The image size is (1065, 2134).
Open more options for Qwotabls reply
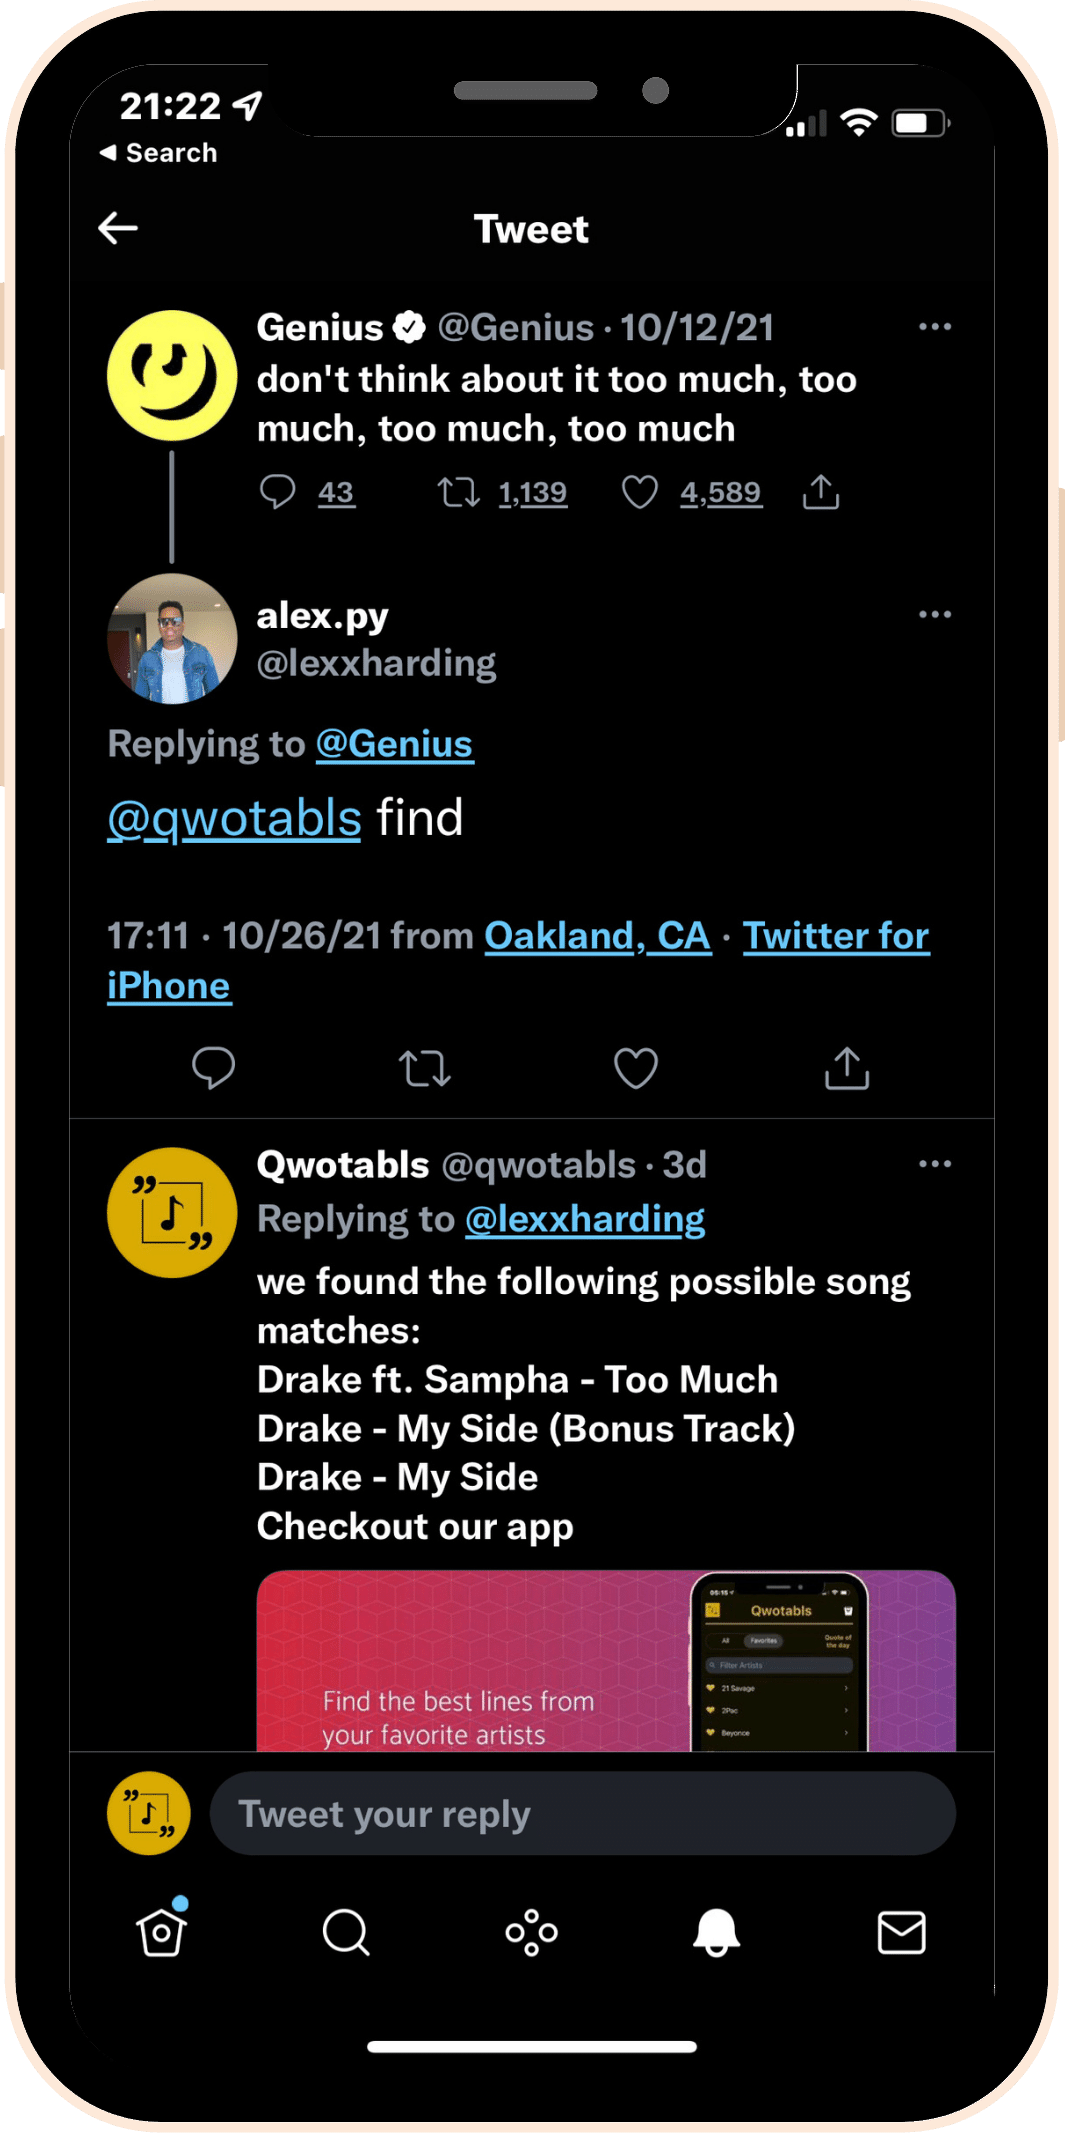935,1164
